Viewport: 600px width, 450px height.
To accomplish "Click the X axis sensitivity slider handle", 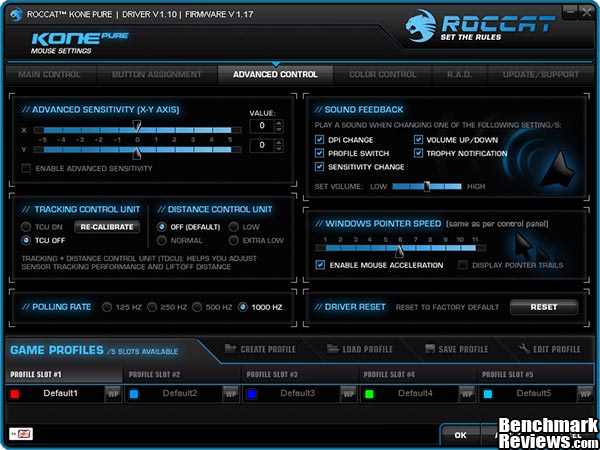I will (137, 126).
